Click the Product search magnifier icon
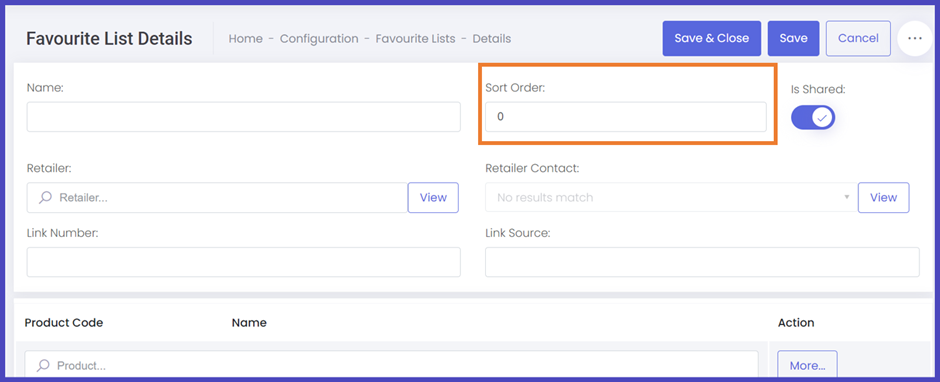Viewport: 940px width, 382px height. pyautogui.click(x=43, y=365)
